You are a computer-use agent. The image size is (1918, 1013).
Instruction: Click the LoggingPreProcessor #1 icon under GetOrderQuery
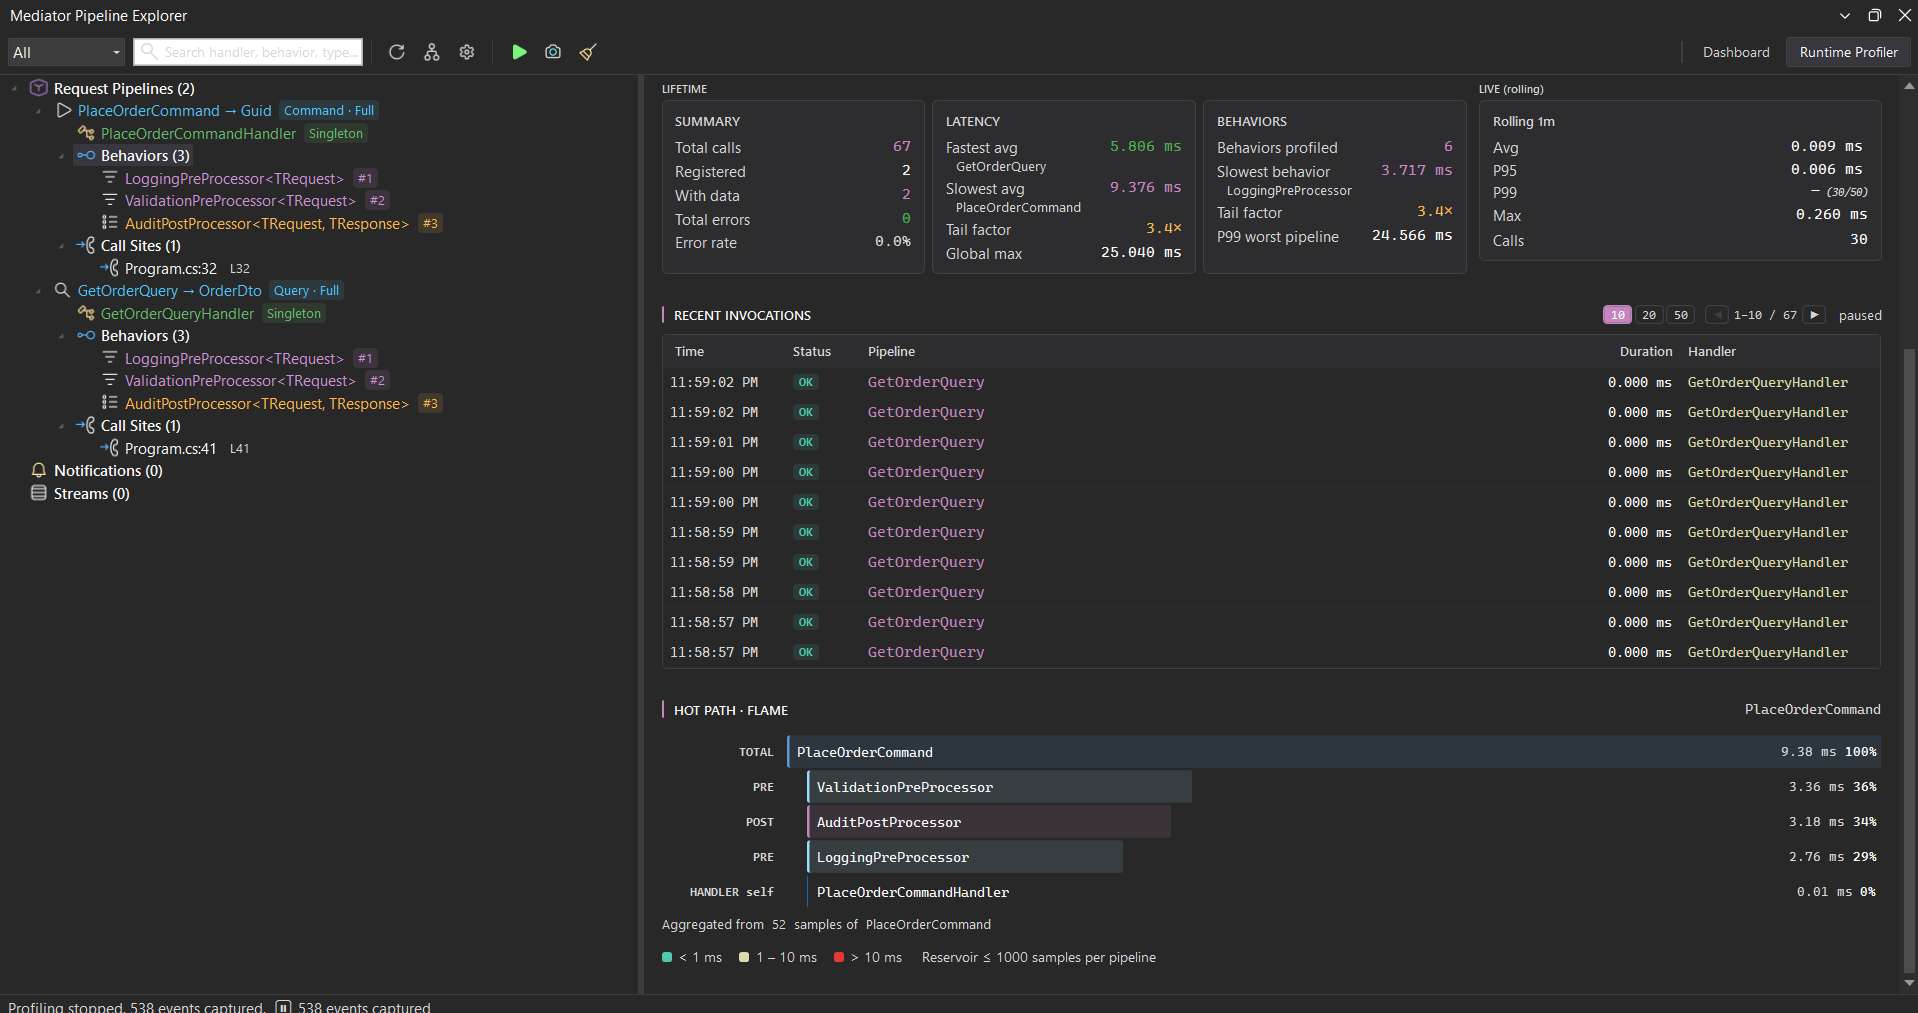[110, 358]
